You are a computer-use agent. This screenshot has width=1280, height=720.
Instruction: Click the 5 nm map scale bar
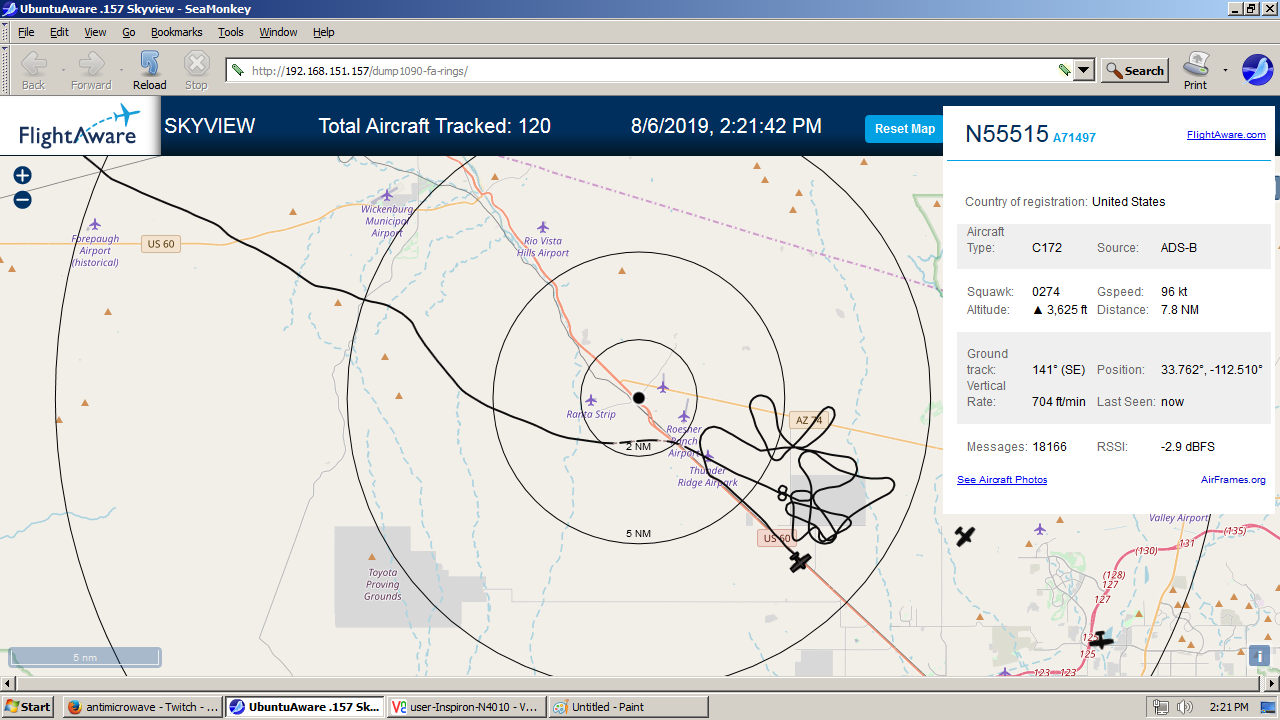(85, 657)
